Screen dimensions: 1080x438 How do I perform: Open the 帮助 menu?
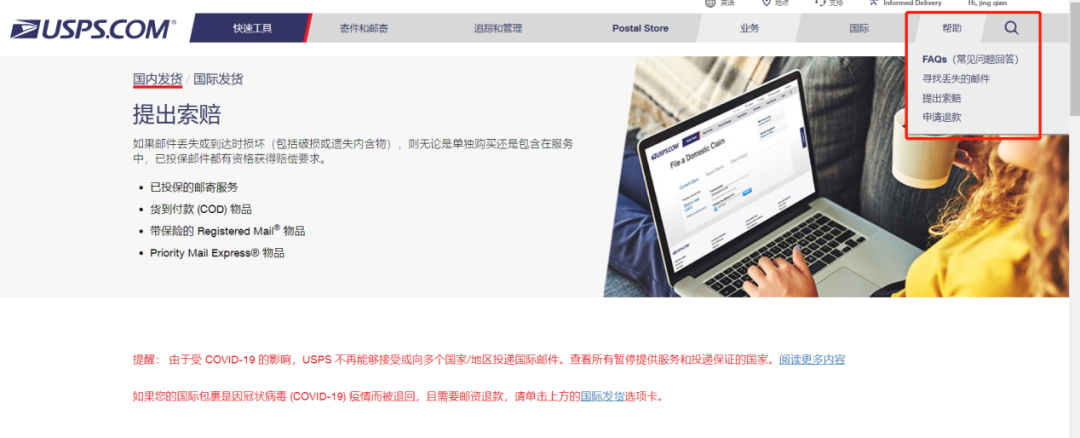pos(952,28)
